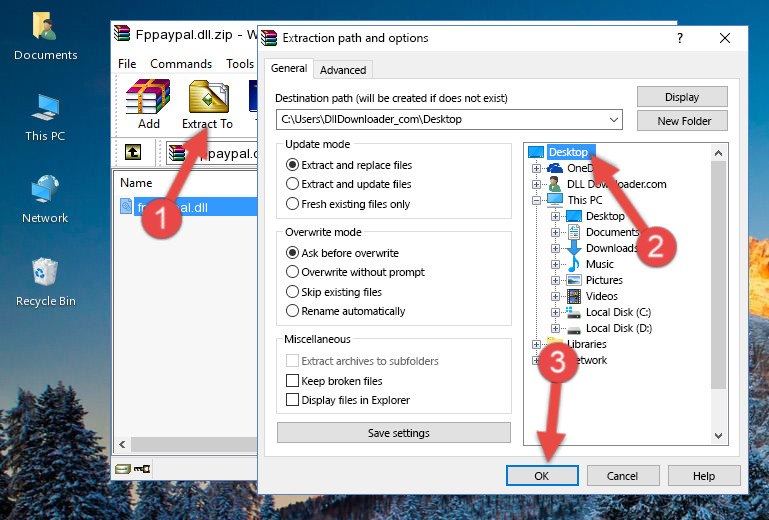
Task: Switch to the General tab
Action: click(x=289, y=68)
